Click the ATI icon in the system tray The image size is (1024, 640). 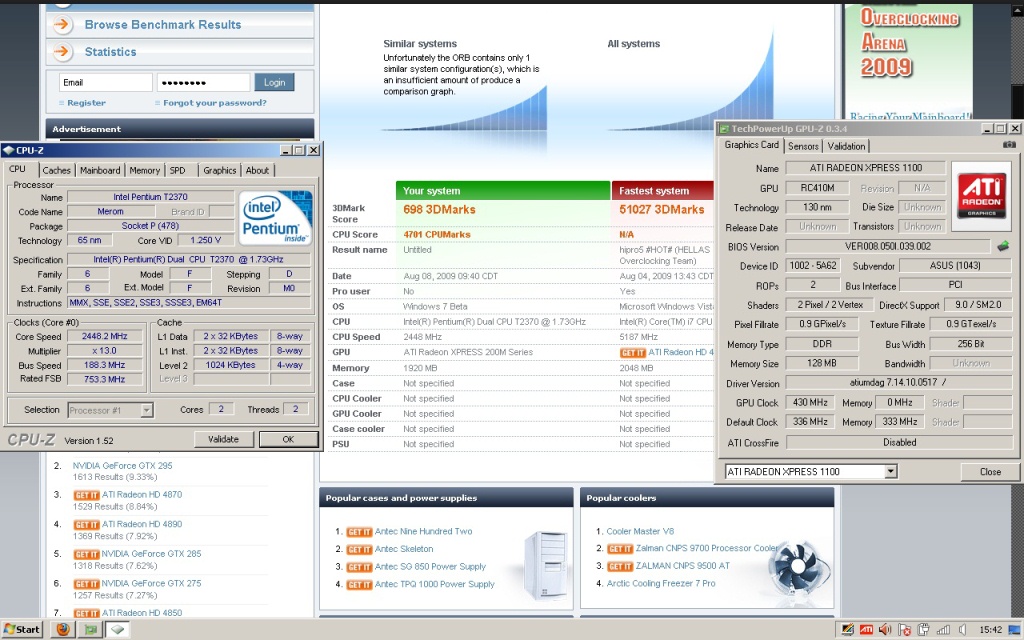tap(867, 630)
